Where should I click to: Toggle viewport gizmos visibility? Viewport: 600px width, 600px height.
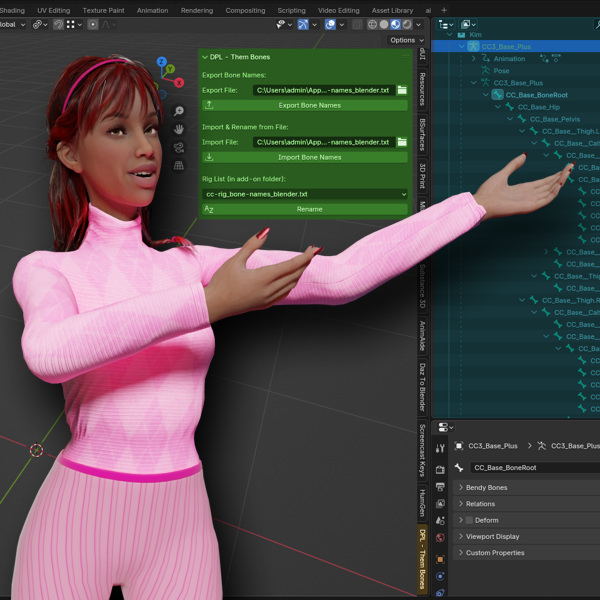point(303,24)
